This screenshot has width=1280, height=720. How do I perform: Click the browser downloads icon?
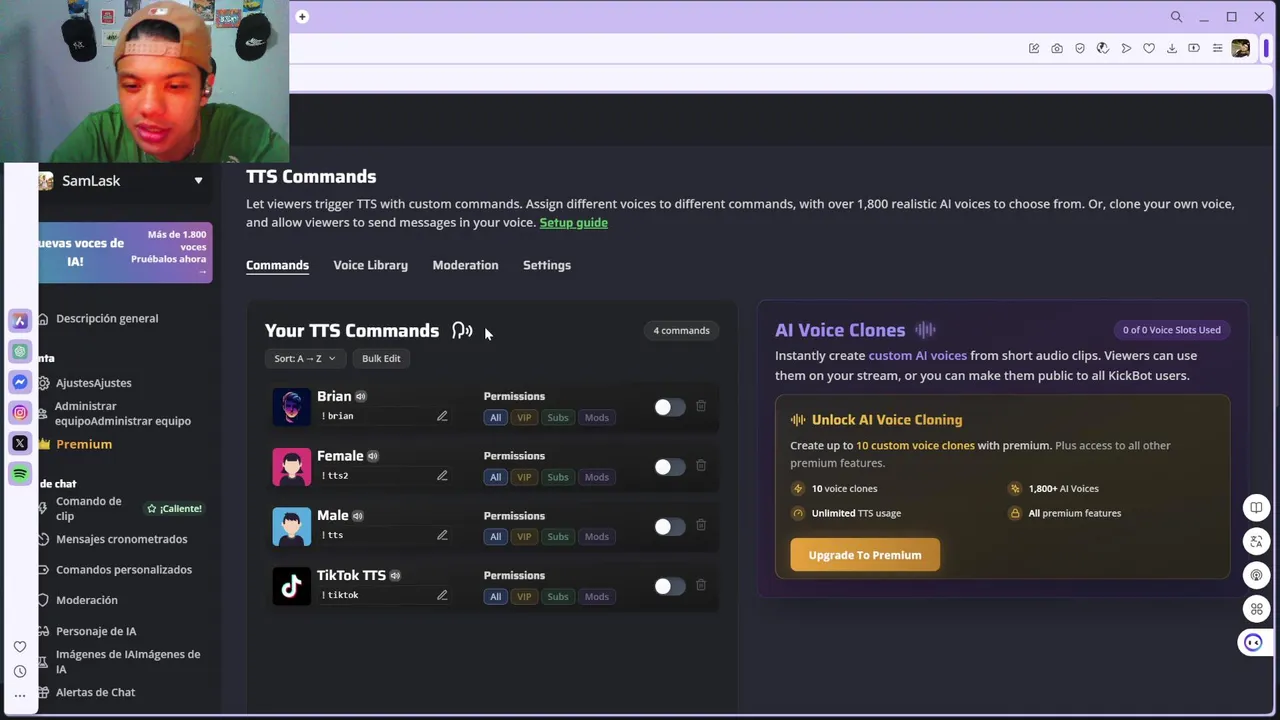point(1172,48)
